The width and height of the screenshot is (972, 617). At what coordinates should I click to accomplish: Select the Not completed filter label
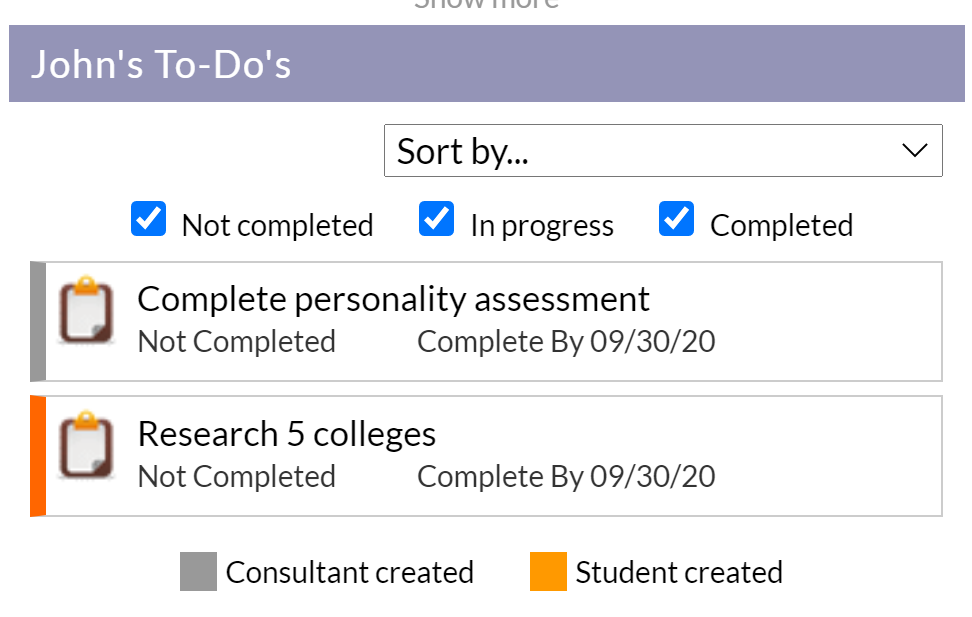click(277, 226)
